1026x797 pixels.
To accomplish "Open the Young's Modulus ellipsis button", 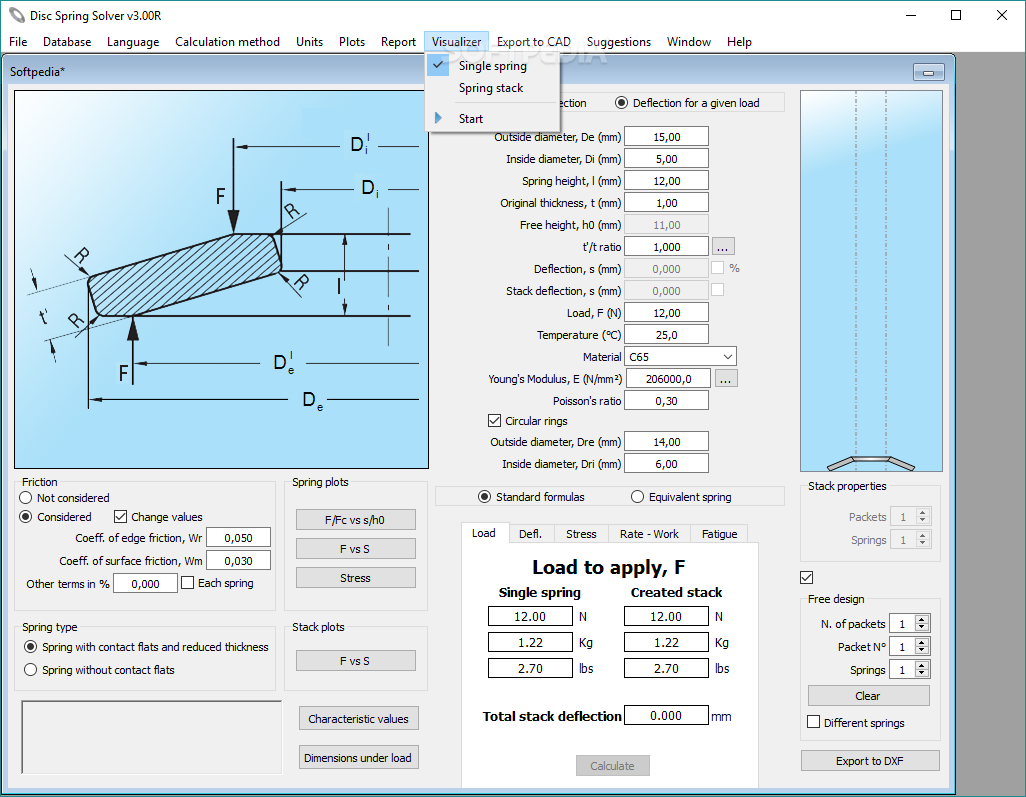I will click(x=726, y=379).
